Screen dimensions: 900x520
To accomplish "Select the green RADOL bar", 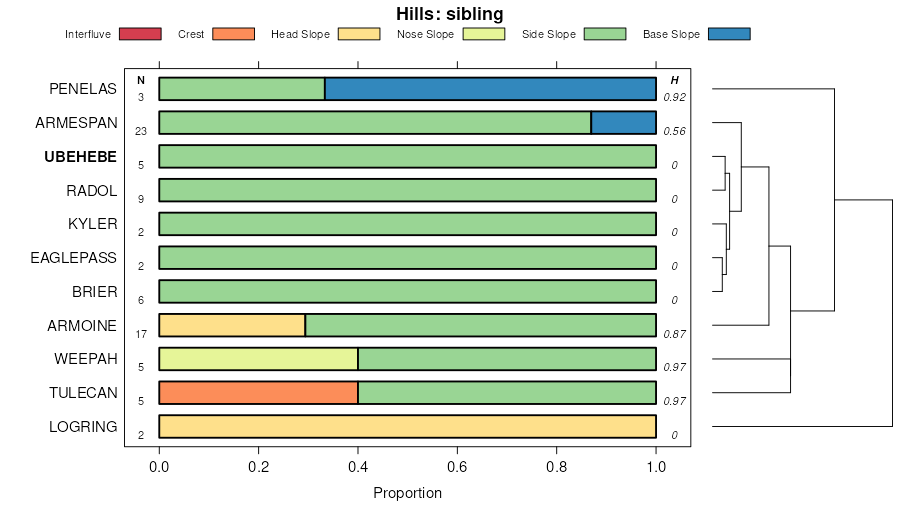I will point(407,190).
